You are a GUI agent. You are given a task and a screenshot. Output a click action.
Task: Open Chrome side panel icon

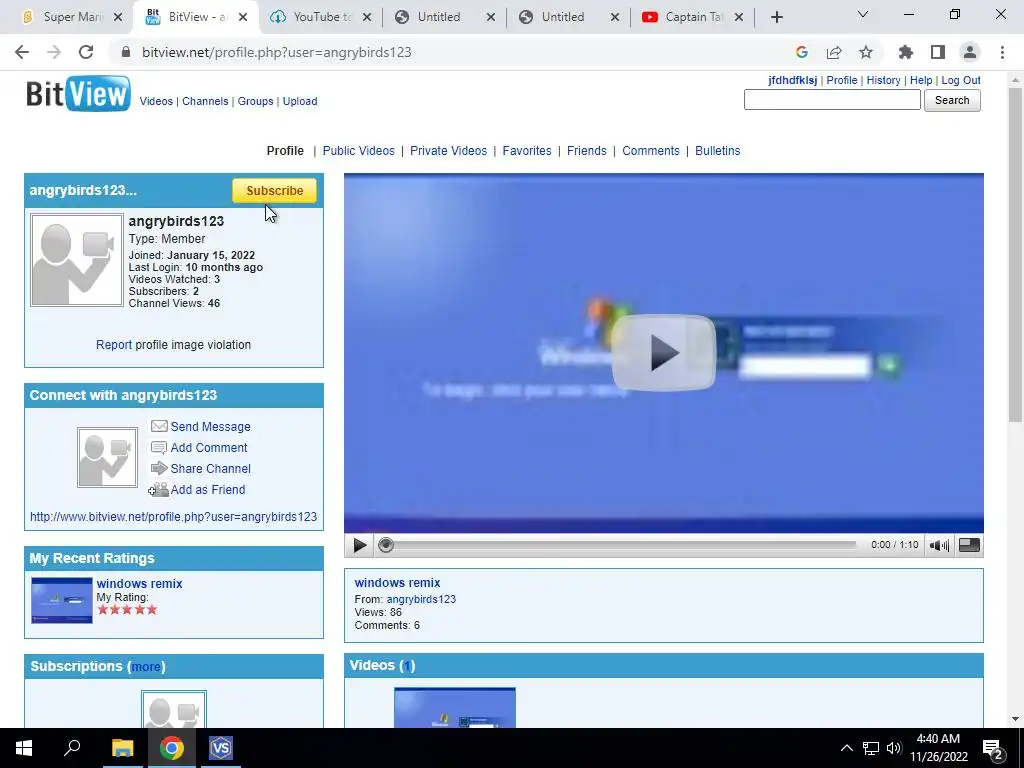938,52
